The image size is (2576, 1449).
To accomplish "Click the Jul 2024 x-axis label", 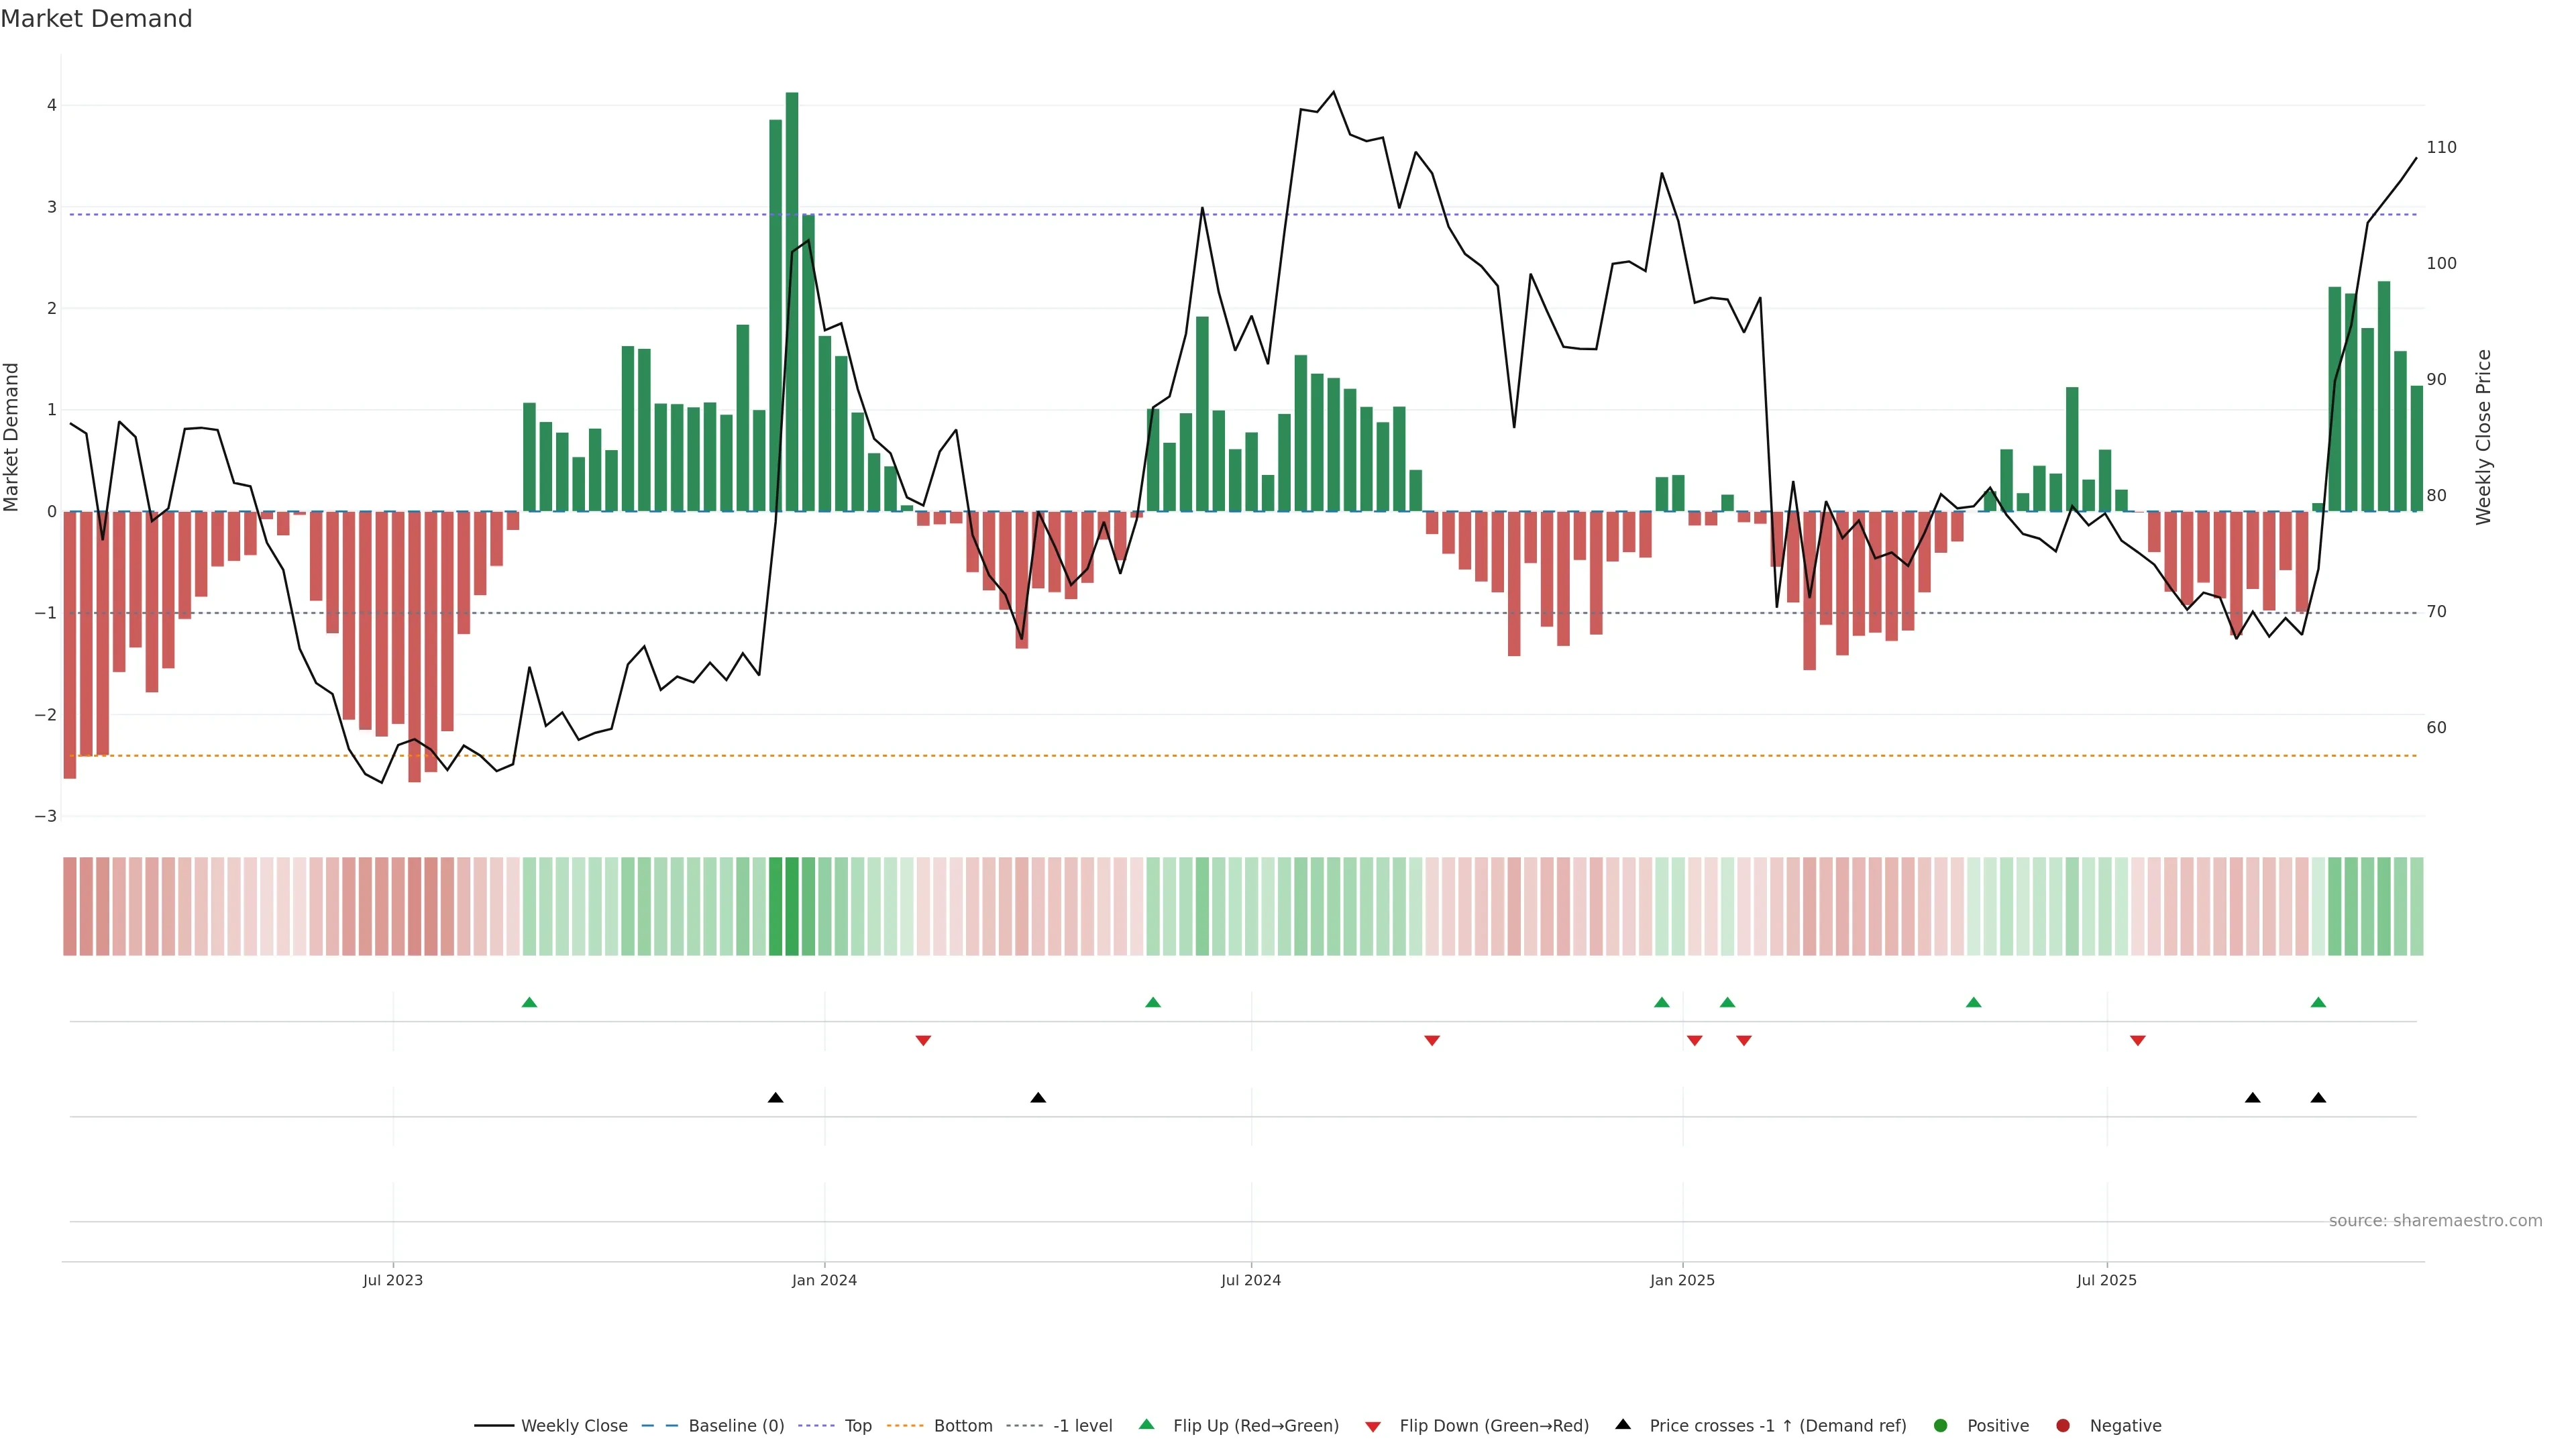I will click(x=1250, y=1280).
